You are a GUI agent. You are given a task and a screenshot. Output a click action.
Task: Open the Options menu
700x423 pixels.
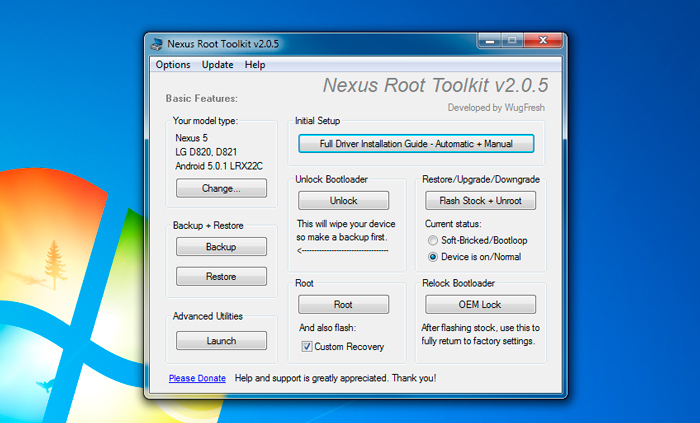173,65
